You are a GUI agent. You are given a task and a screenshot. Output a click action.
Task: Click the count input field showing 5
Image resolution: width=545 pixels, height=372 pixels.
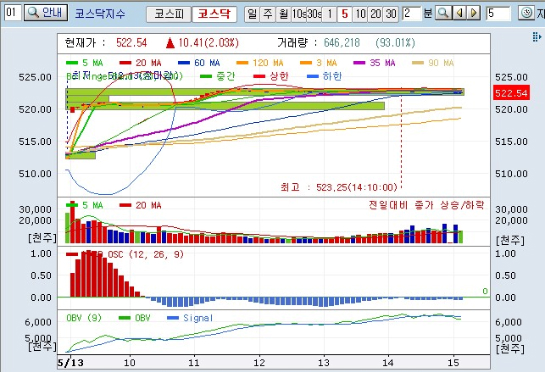coord(498,14)
